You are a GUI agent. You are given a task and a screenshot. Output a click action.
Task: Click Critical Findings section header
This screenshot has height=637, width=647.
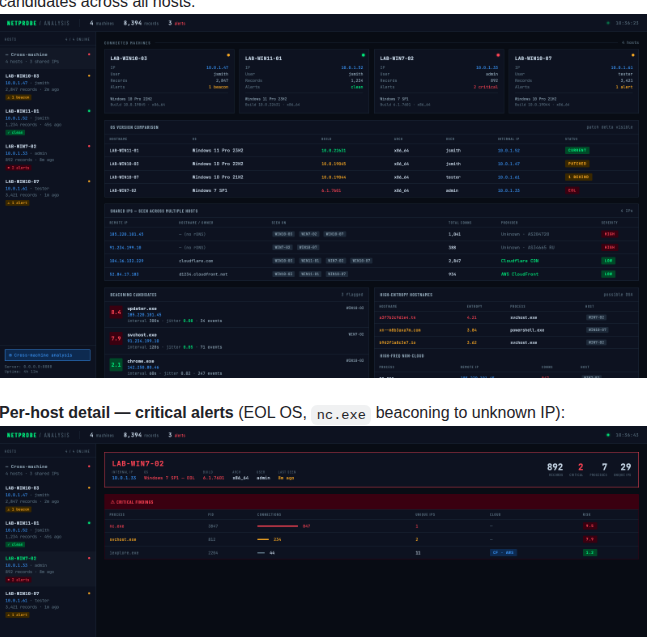click(371, 502)
